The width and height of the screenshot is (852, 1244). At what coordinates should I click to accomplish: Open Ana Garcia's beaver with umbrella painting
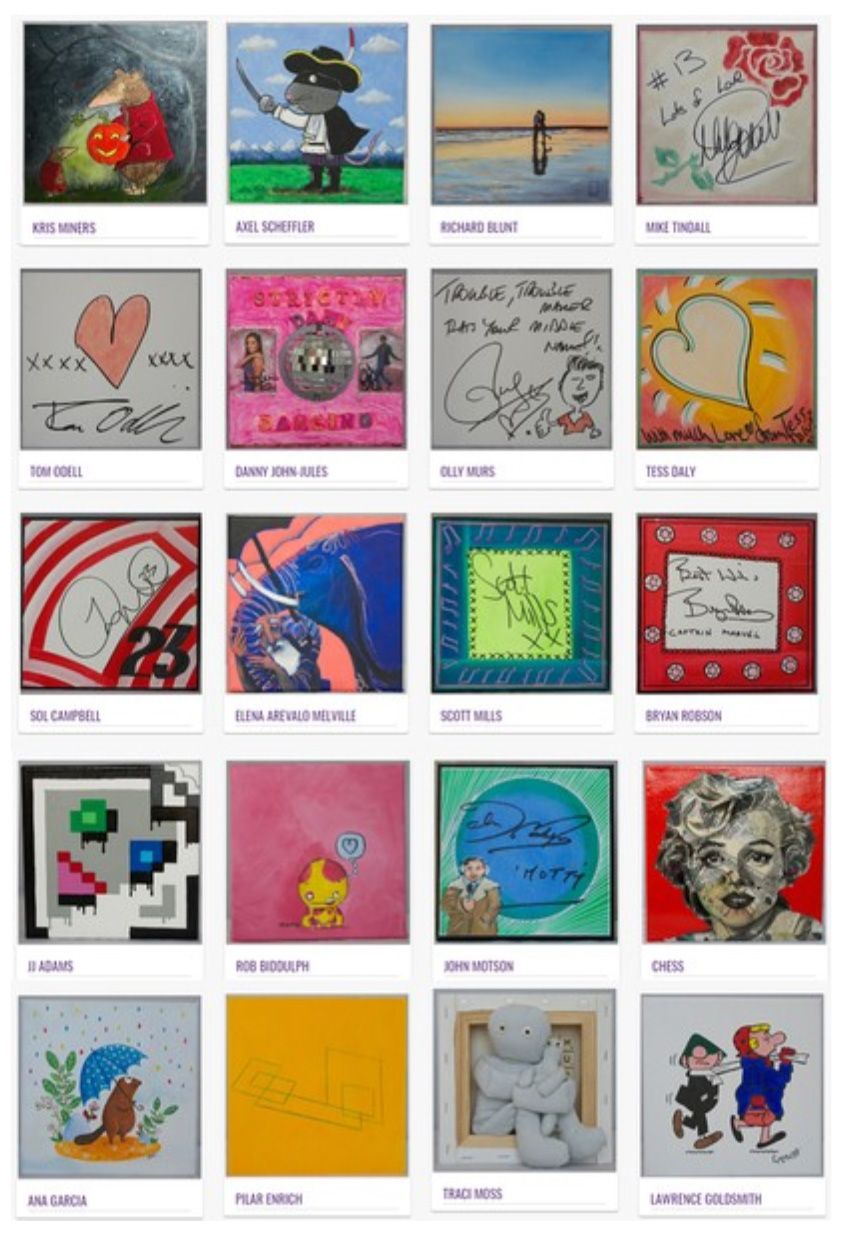(x=109, y=1086)
